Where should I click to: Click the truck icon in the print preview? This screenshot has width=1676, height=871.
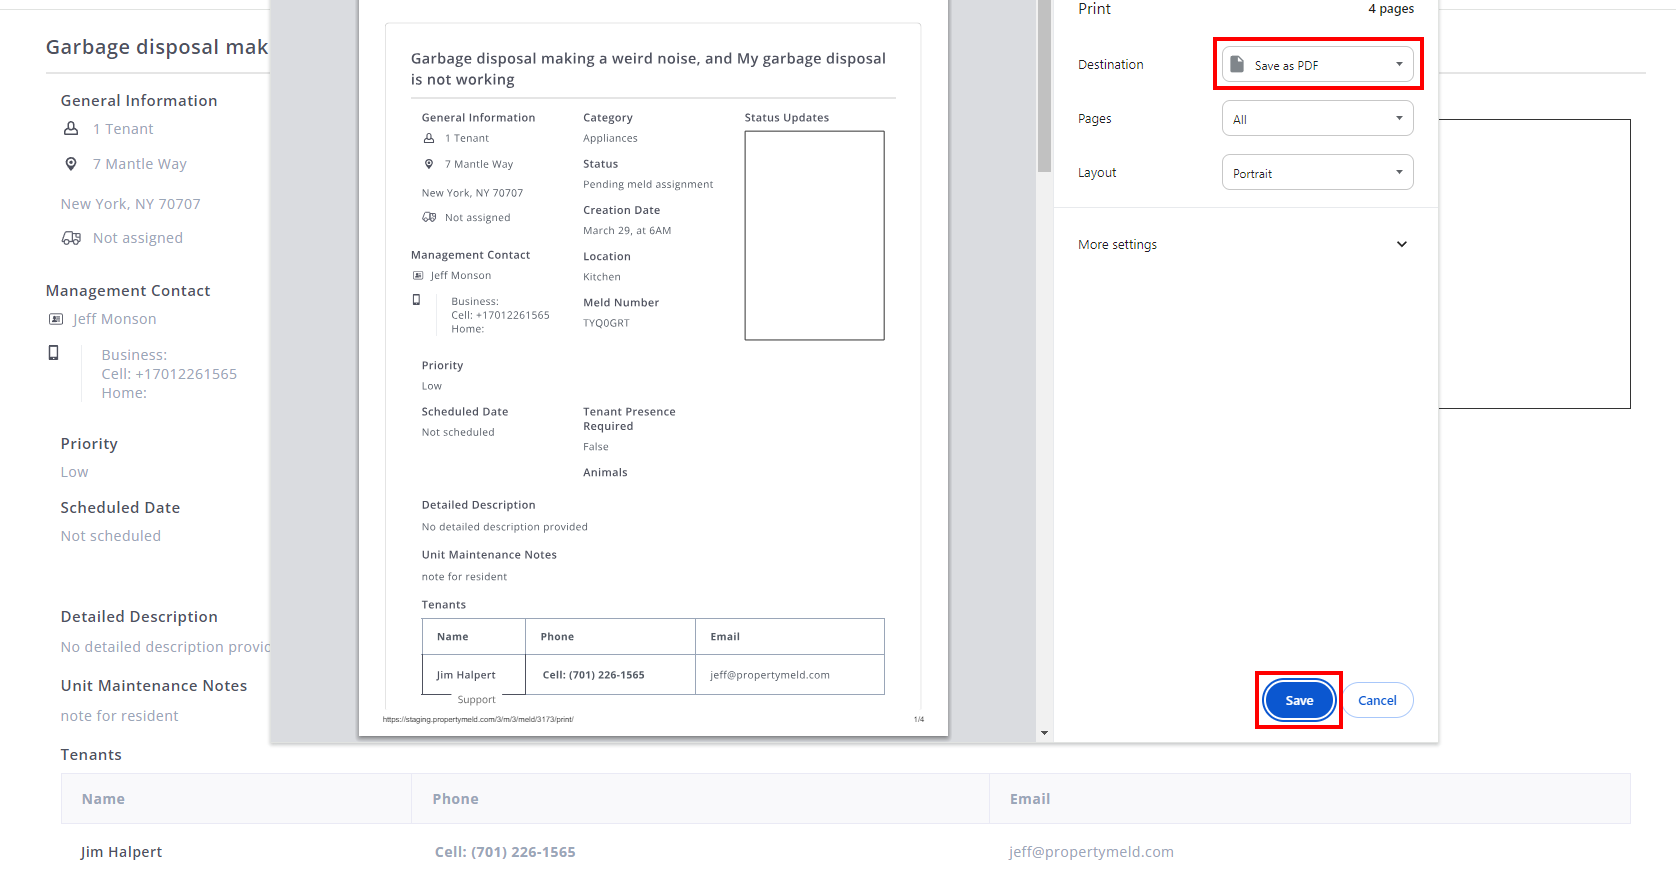[x=429, y=217]
